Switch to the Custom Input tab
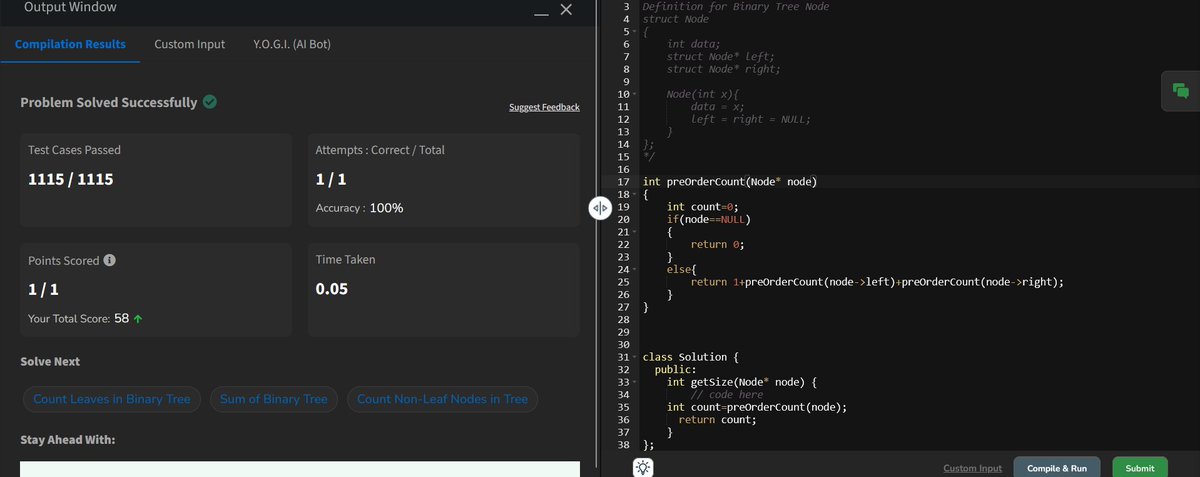 189,44
